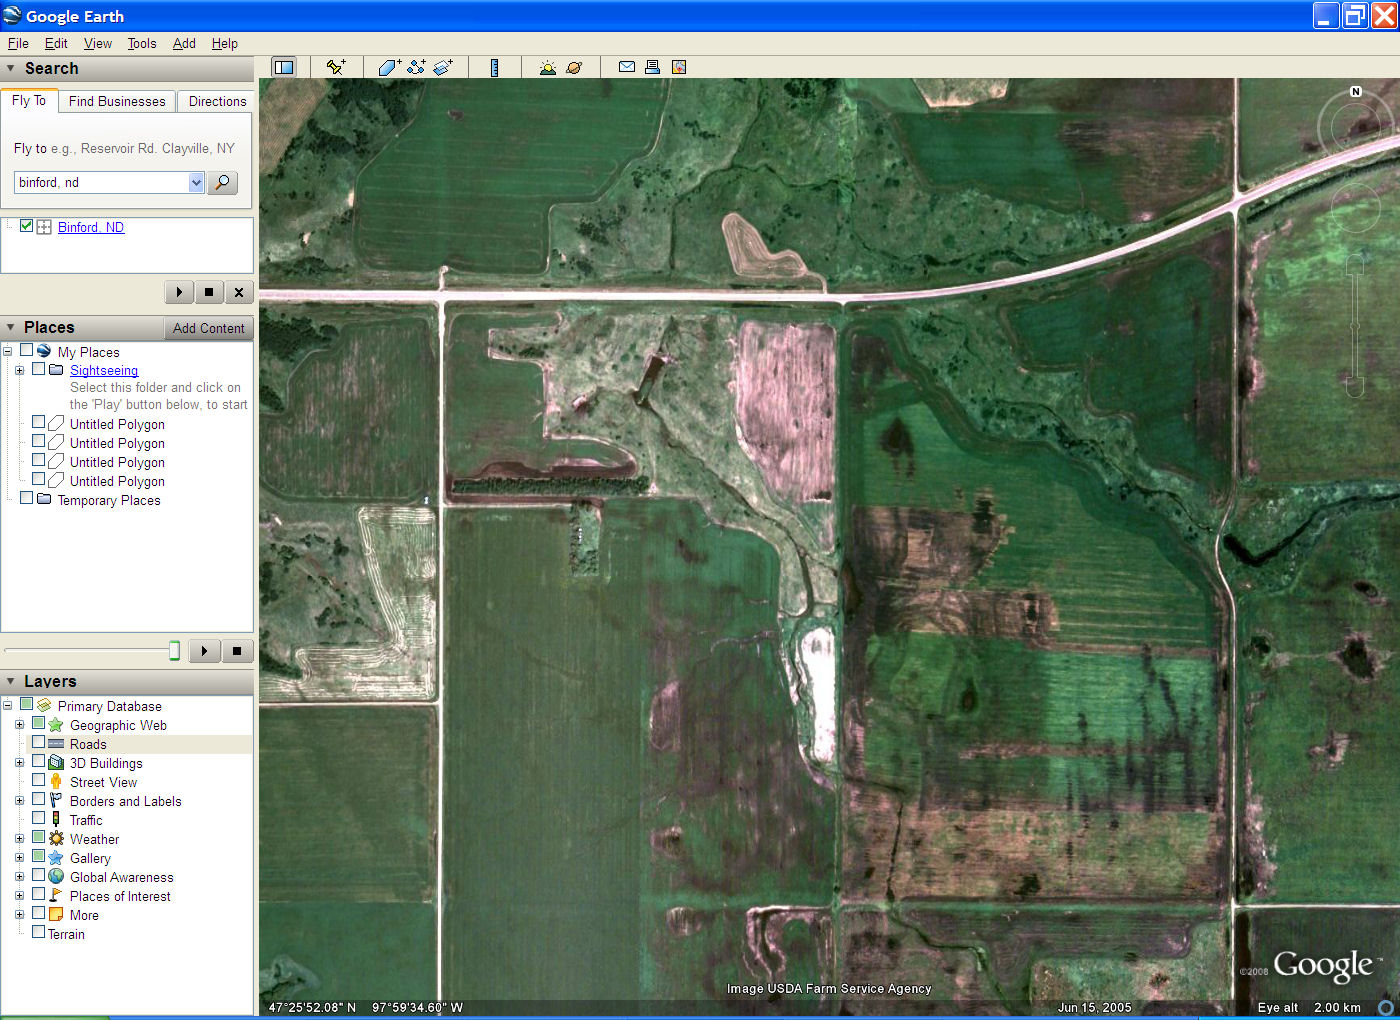The height and width of the screenshot is (1020, 1400).
Task: View in Google Maps icon
Action: 679,67
